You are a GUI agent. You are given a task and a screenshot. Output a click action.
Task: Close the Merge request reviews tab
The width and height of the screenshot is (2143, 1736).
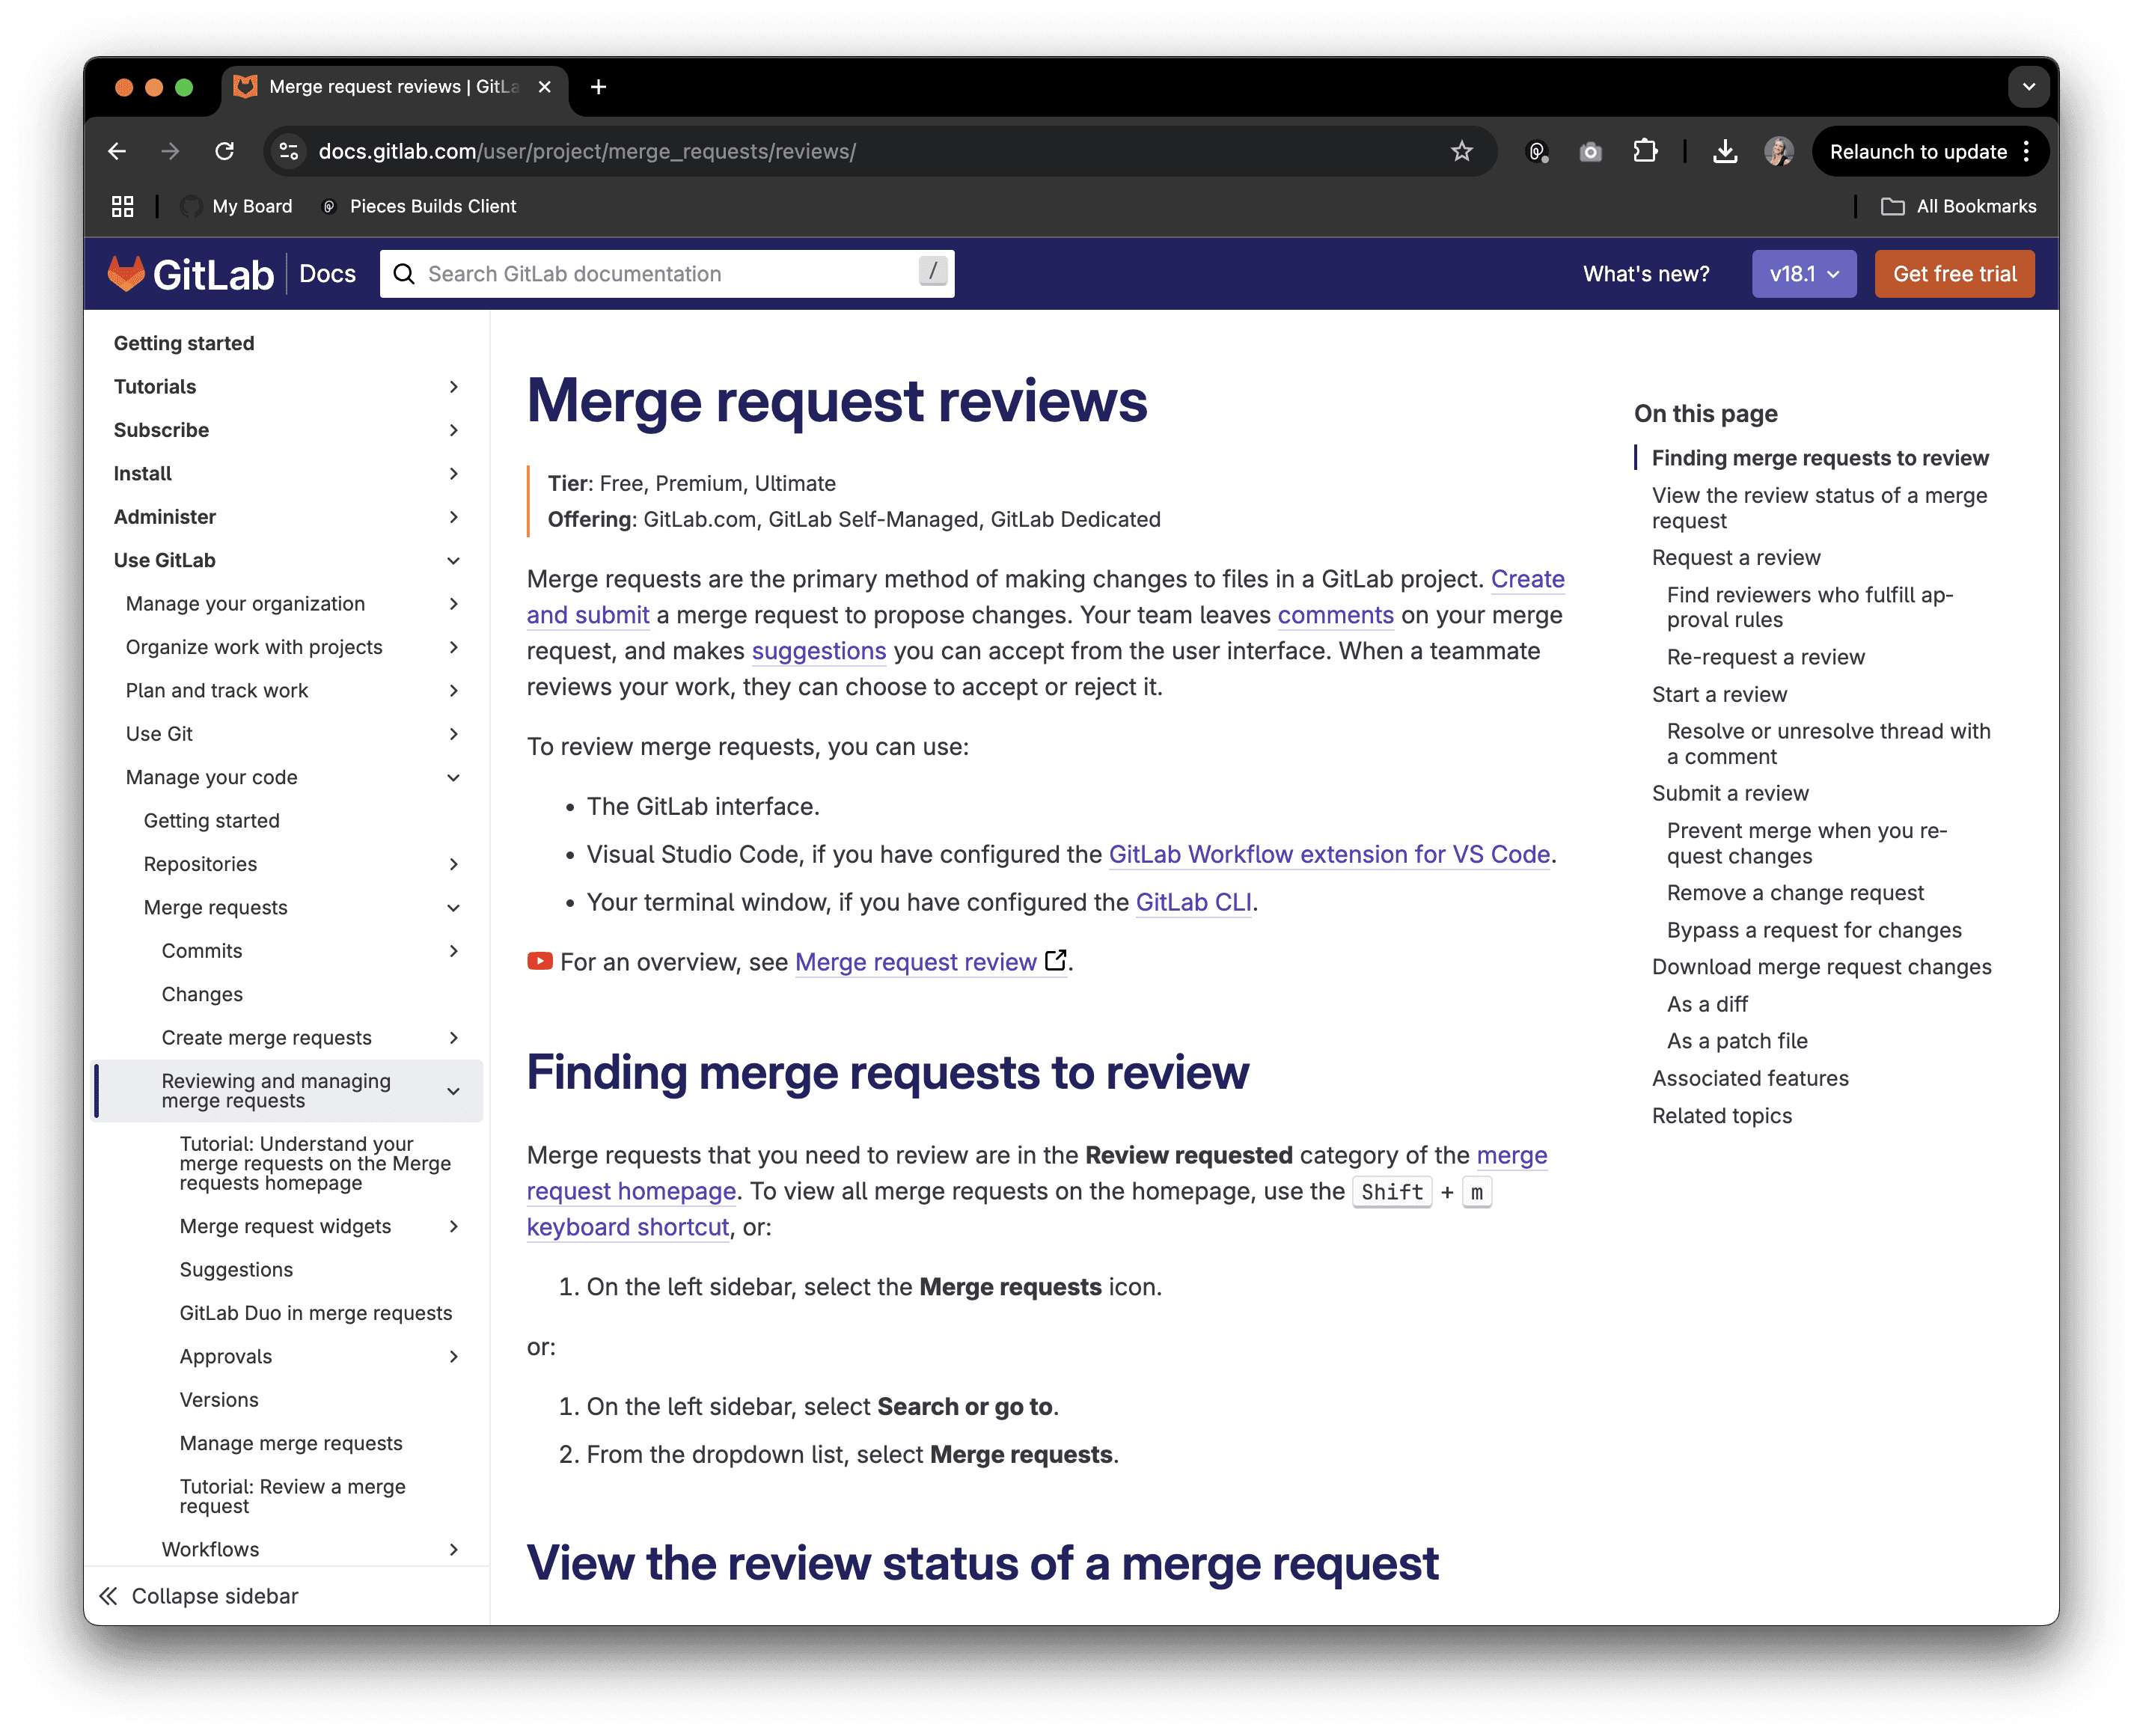click(x=544, y=87)
